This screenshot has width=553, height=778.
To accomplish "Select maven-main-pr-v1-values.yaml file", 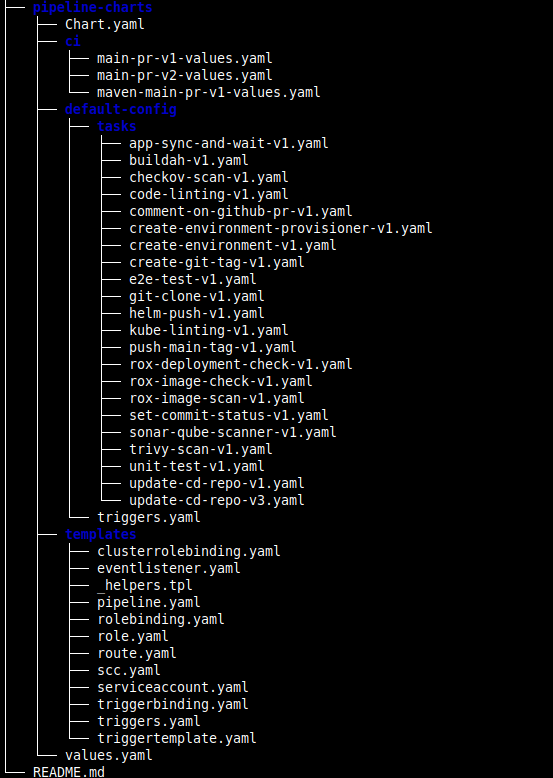I will point(208,92).
